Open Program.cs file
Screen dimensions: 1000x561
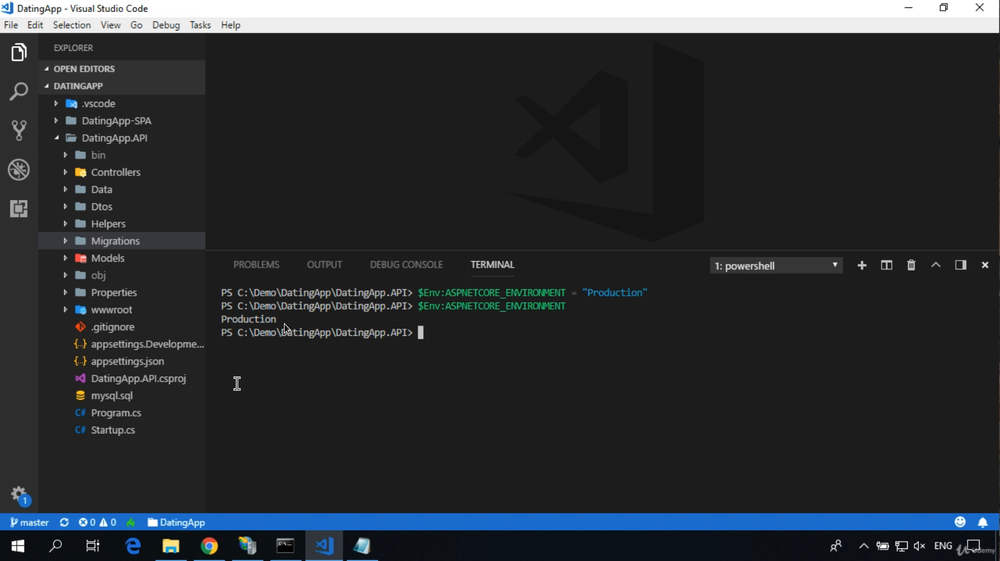point(115,413)
